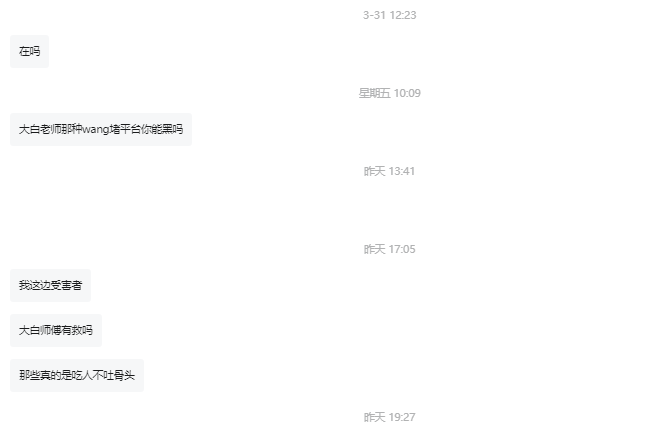
Task: Select the "大白师傅有救吗" message
Action: (x=56, y=330)
